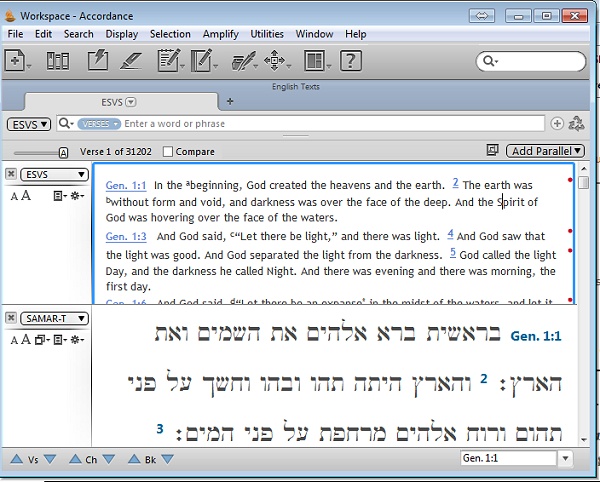Open the File menu
The image size is (600, 482).
[15, 34]
